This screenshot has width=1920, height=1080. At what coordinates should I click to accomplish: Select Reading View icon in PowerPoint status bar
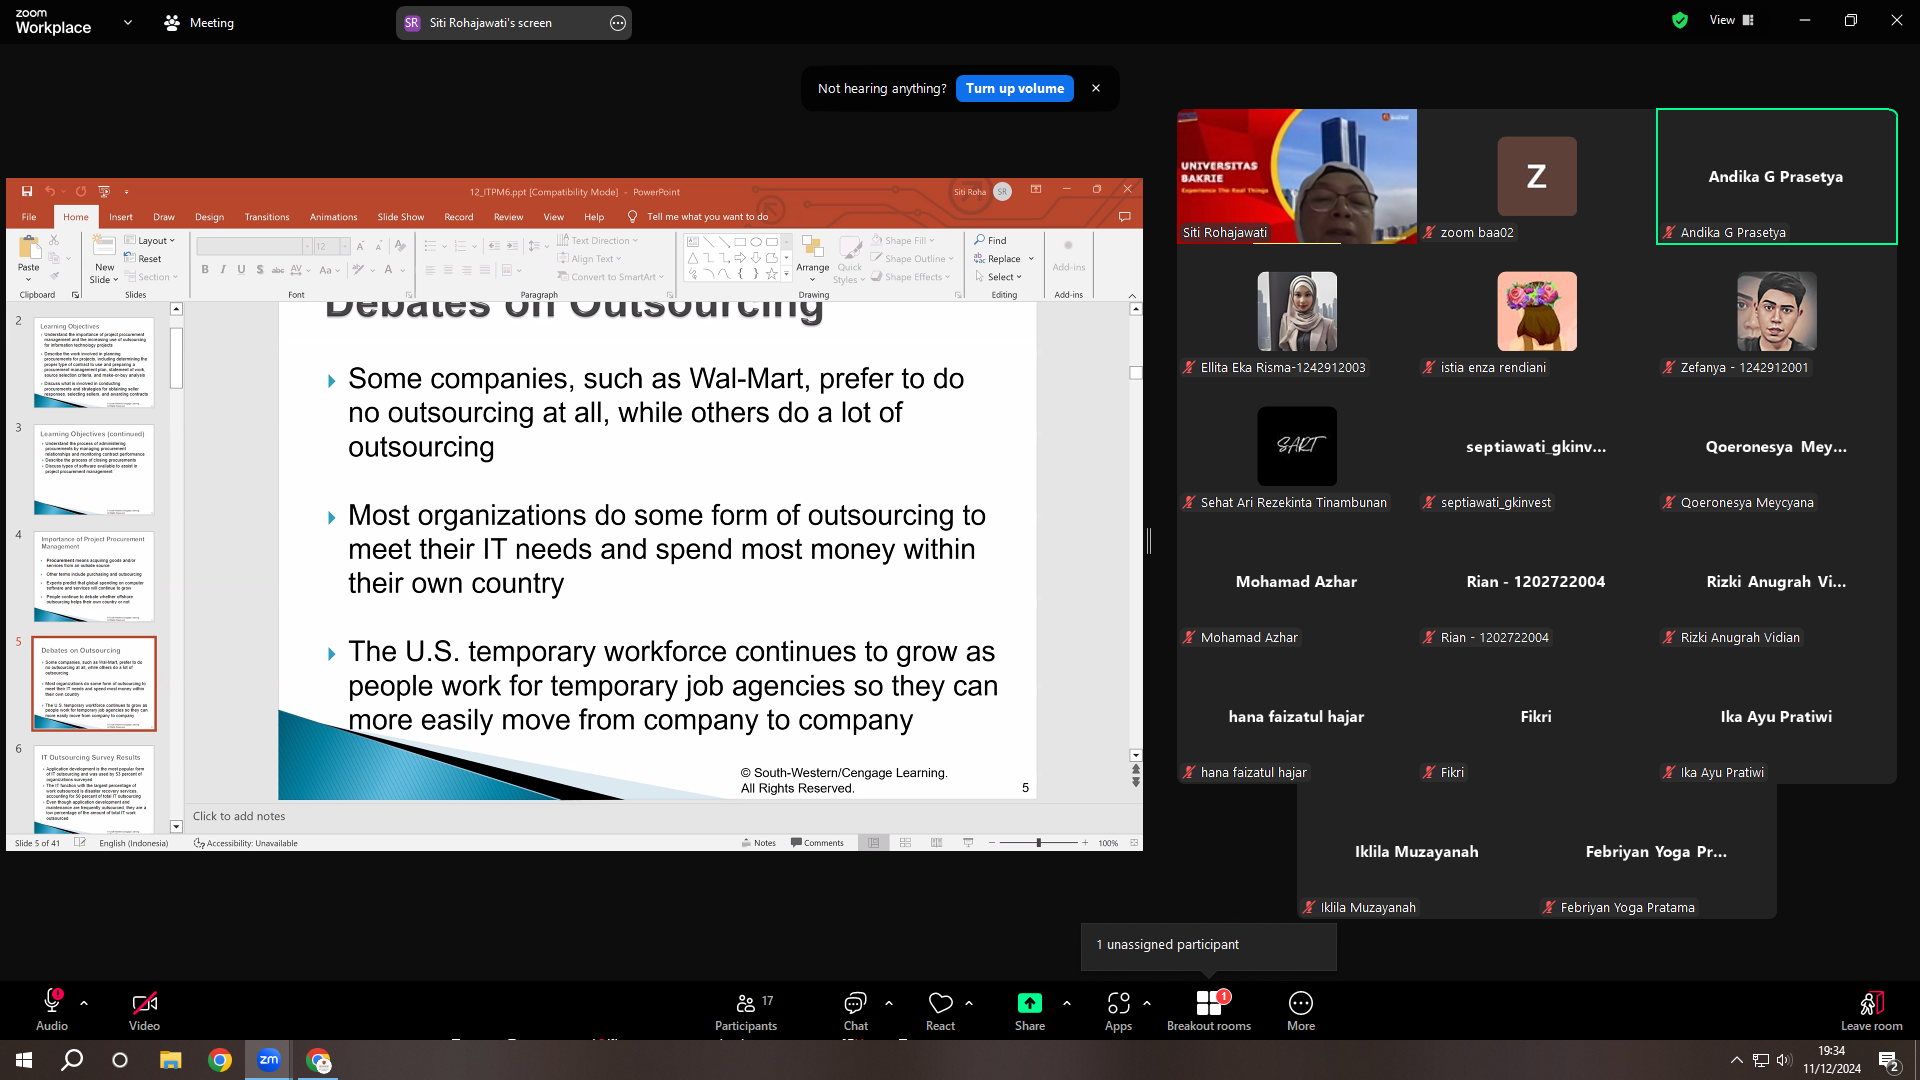936,843
